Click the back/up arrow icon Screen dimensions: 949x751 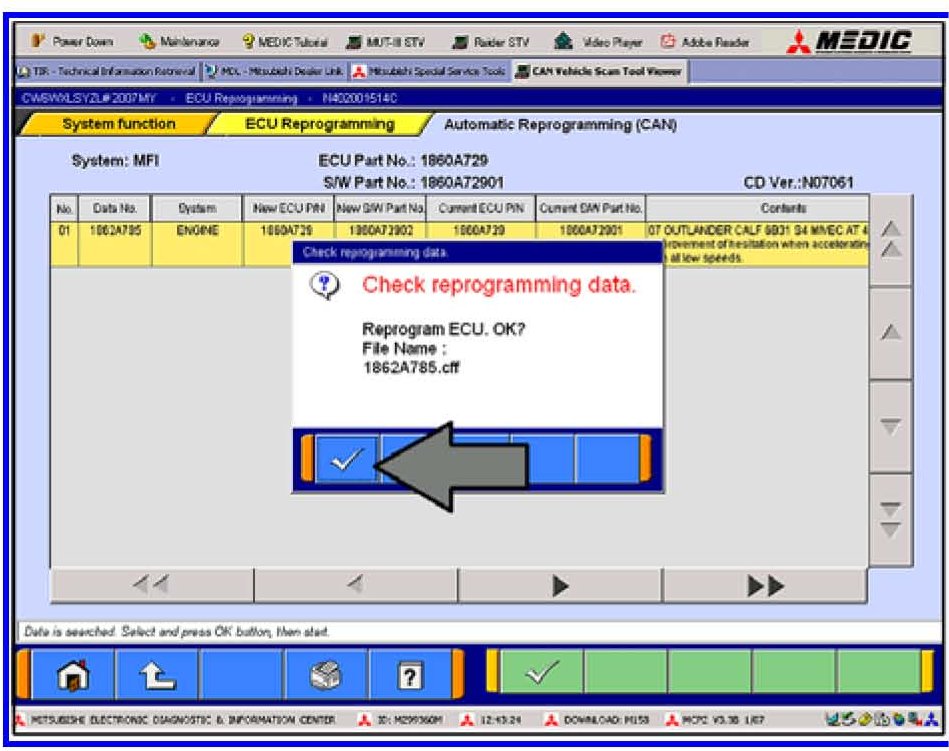click(157, 674)
